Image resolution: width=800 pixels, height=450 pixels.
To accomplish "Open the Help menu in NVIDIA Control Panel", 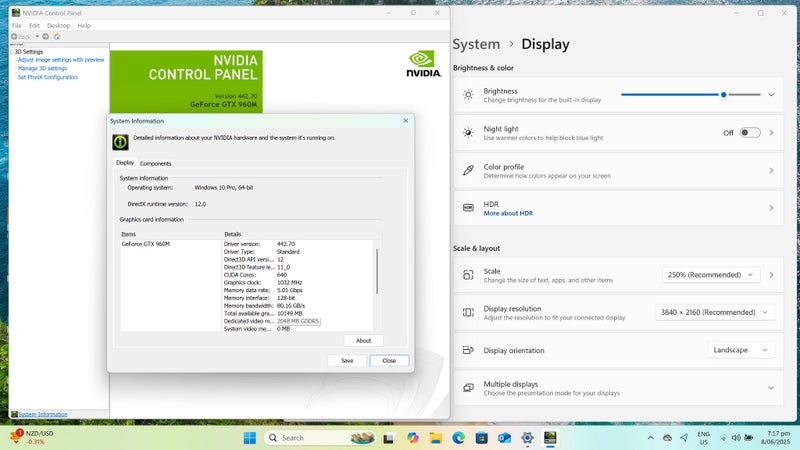I will pos(84,26).
